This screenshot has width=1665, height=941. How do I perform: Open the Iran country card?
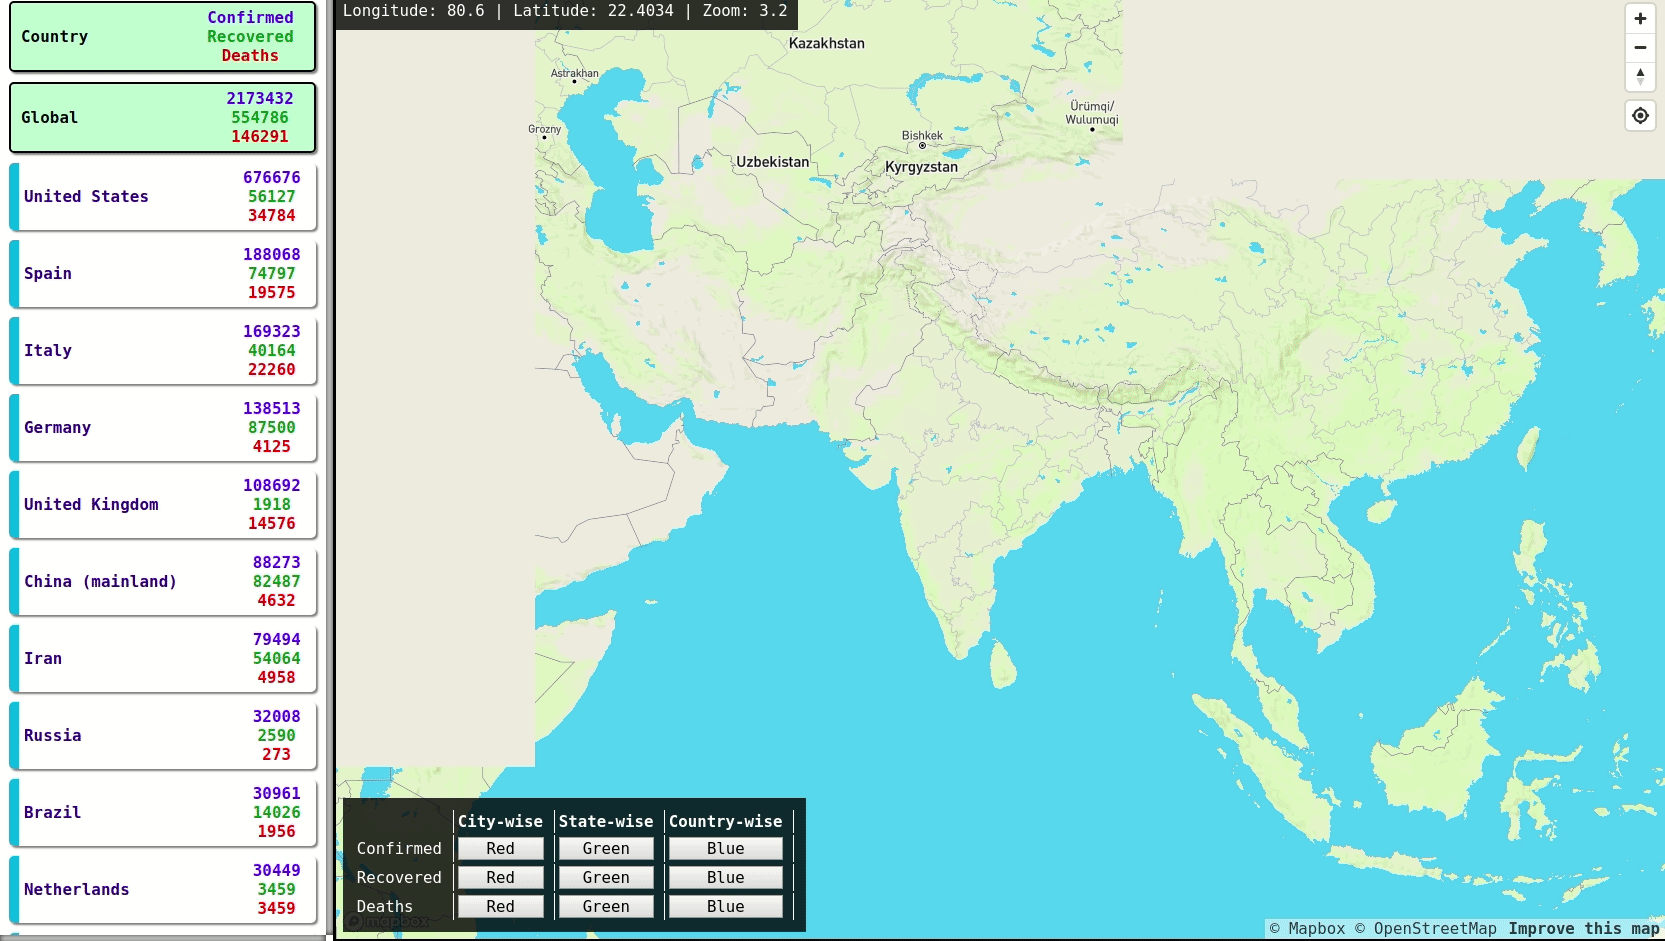[x=163, y=659]
